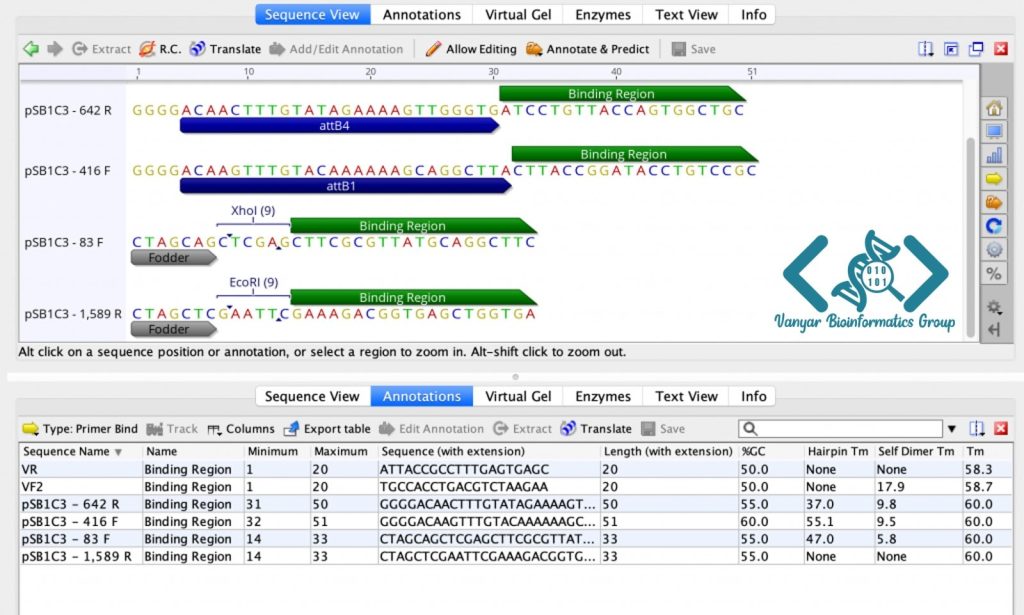
Task: Select the attB1 annotation bar
Action: point(345,186)
